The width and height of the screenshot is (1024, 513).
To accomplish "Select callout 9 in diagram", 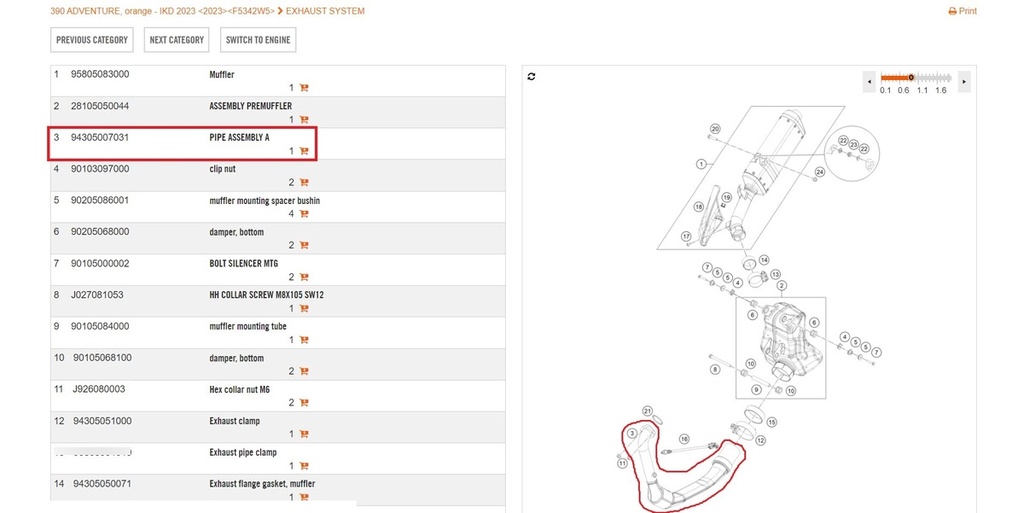I will click(756, 390).
